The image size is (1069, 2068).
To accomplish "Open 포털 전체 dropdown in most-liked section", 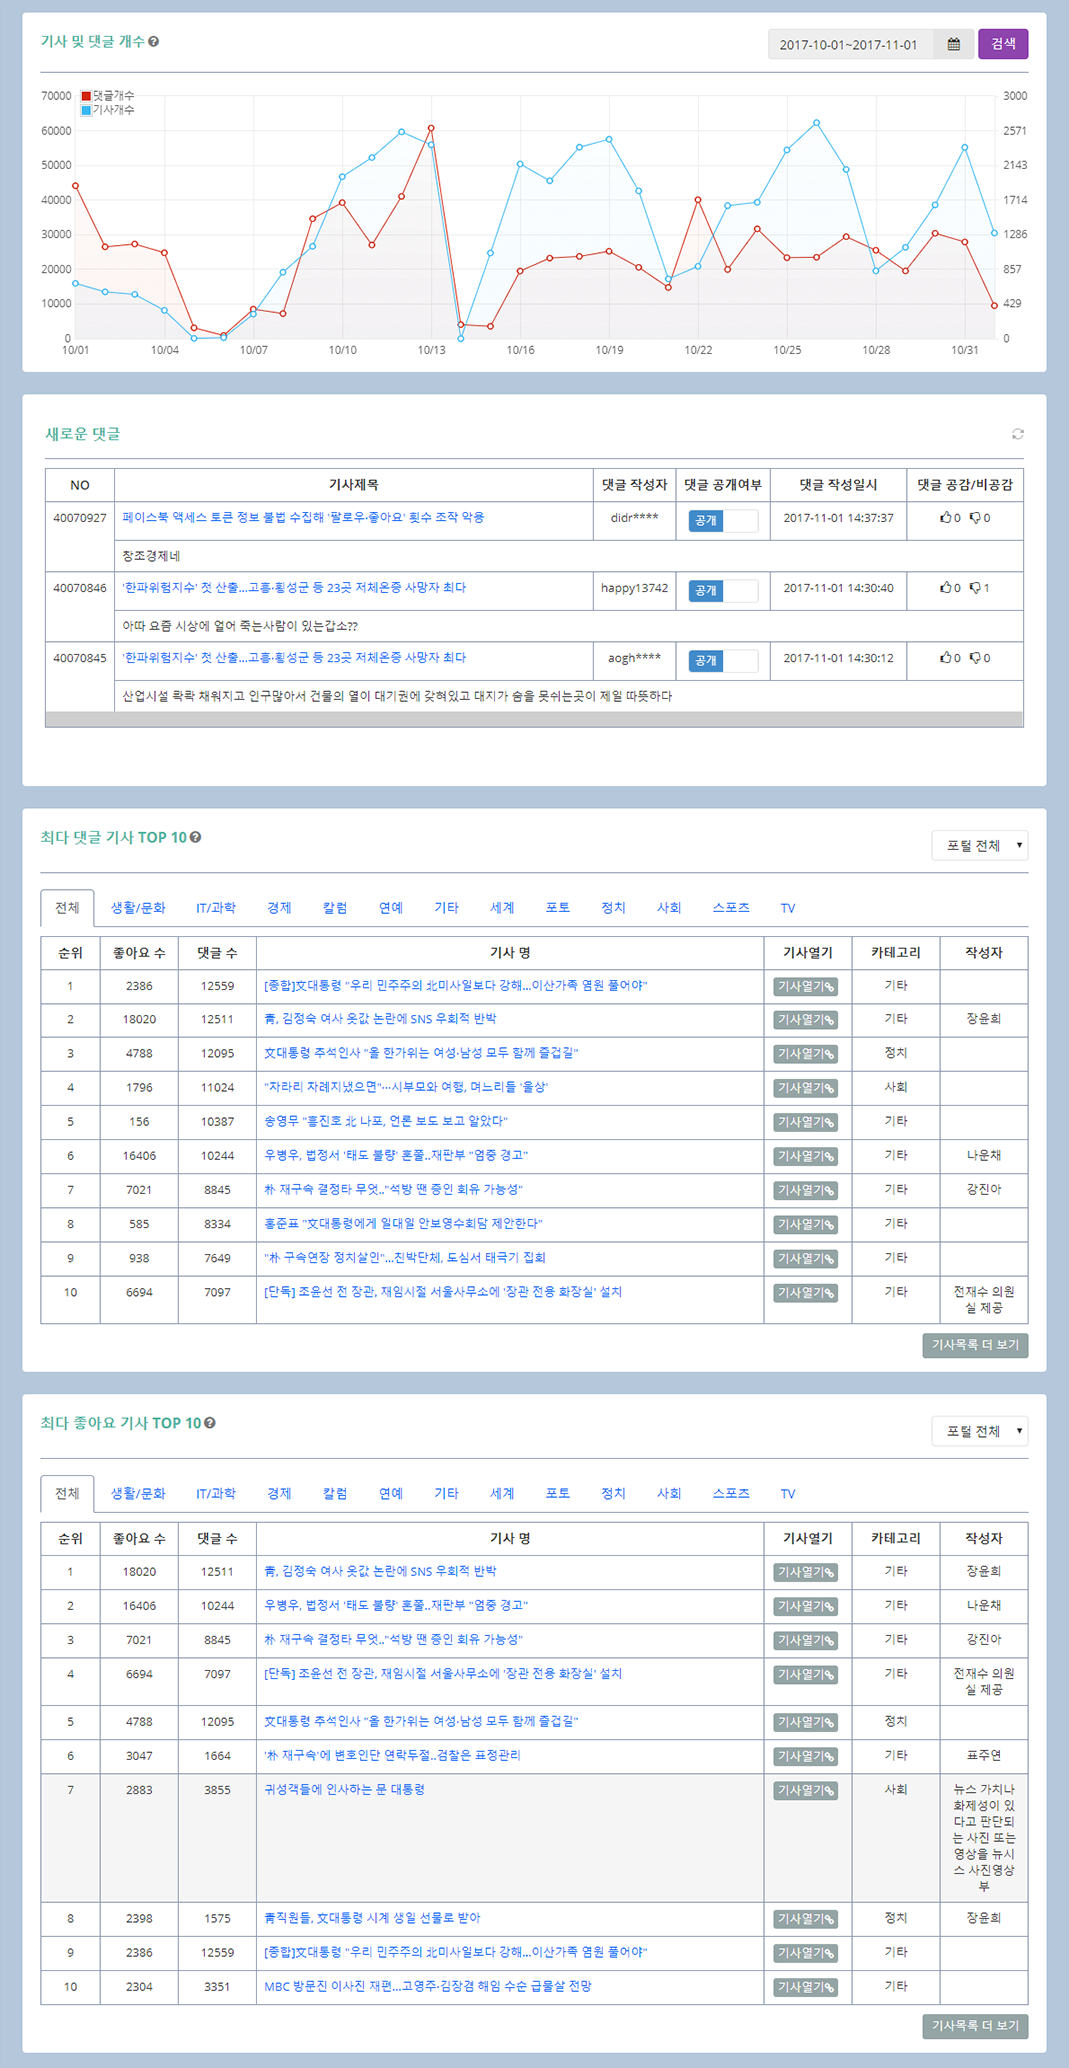I will [x=980, y=1432].
